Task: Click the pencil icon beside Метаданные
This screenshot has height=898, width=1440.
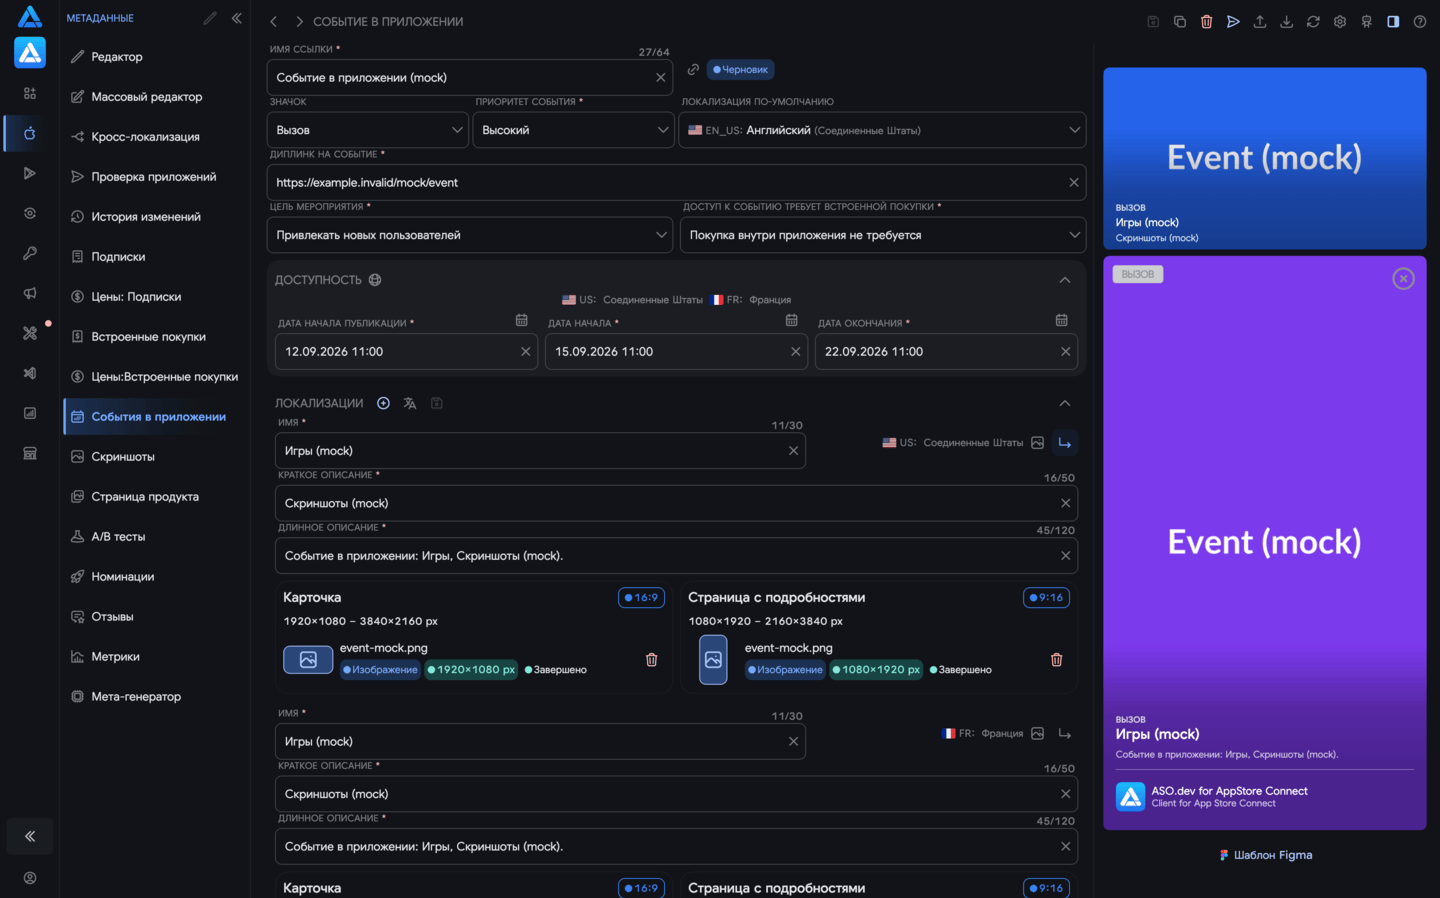Action: pos(210,18)
